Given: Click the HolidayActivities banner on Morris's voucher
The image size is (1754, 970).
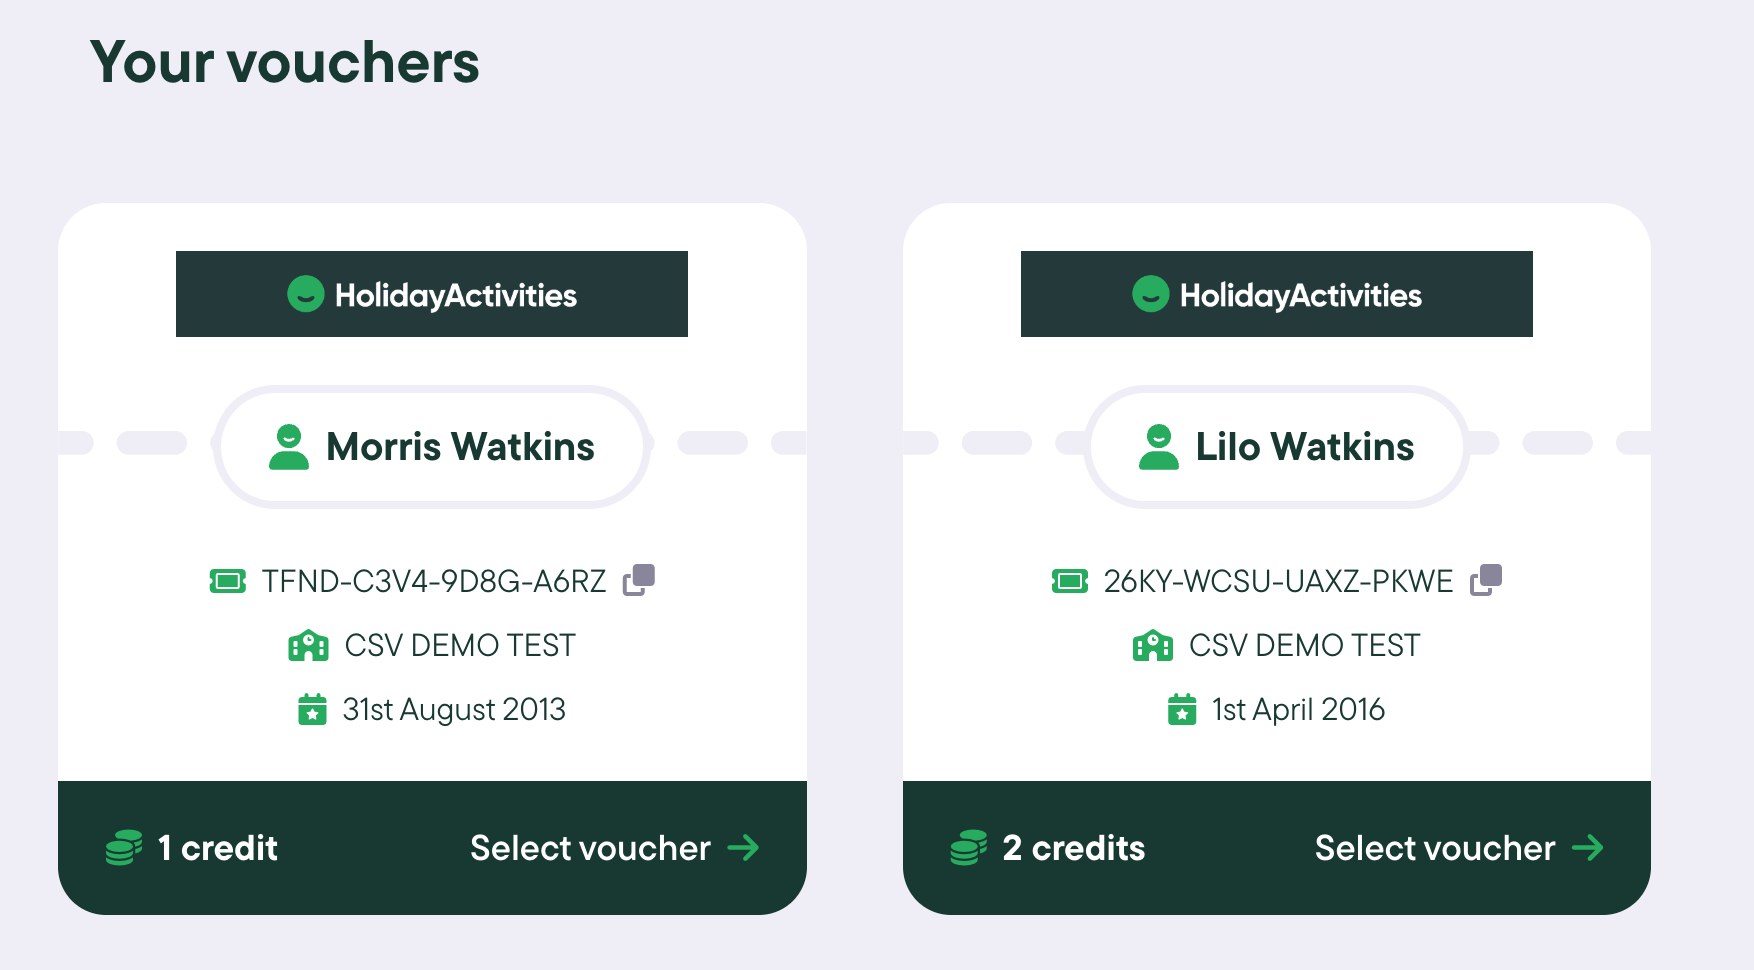Looking at the screenshot, I should [x=432, y=294].
